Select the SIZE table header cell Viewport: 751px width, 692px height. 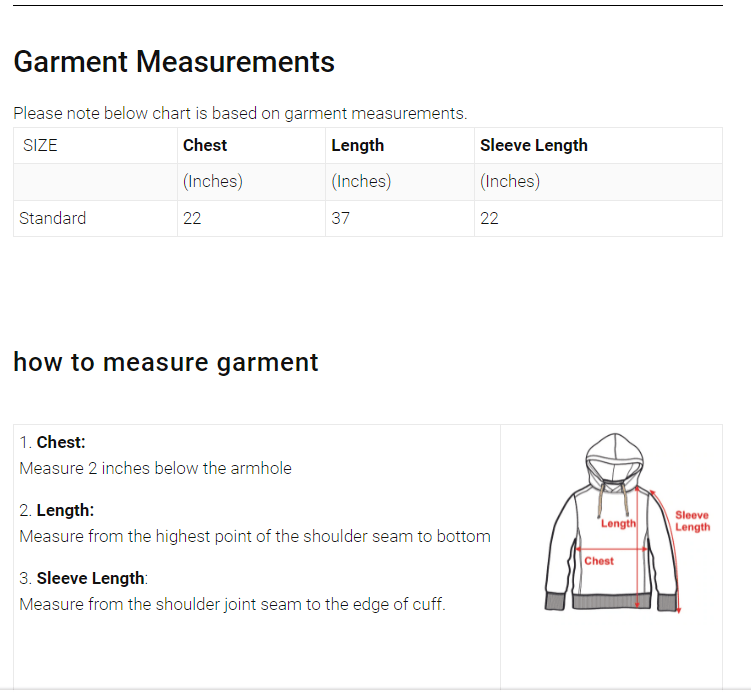(x=41, y=145)
